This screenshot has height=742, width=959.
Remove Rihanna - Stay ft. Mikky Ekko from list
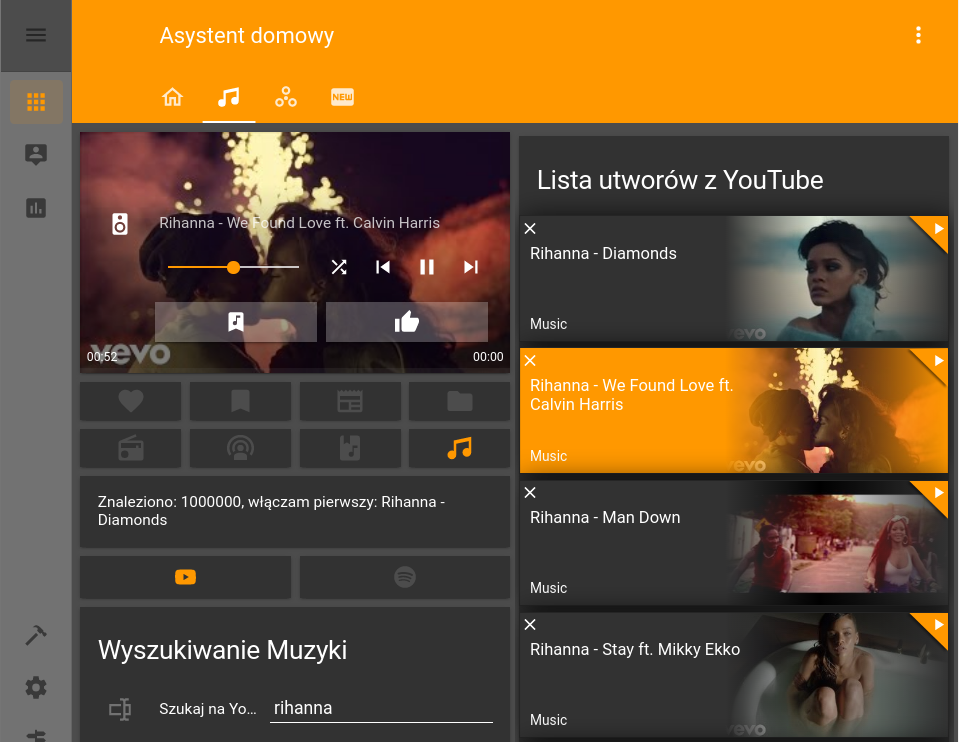point(530,625)
